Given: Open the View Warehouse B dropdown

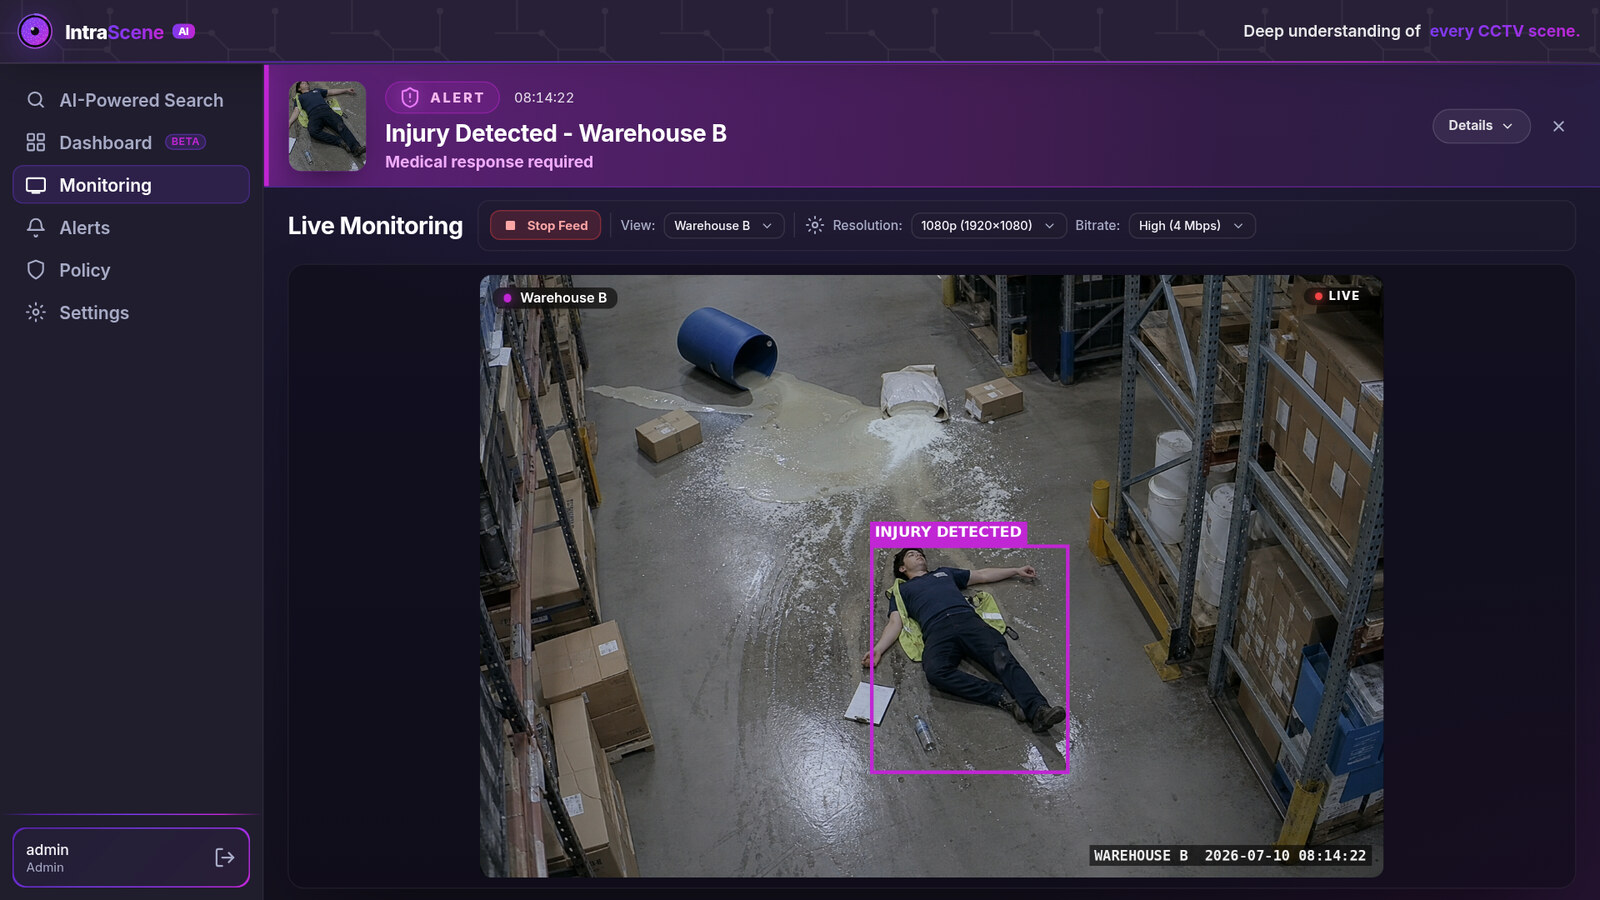Looking at the screenshot, I should (724, 226).
